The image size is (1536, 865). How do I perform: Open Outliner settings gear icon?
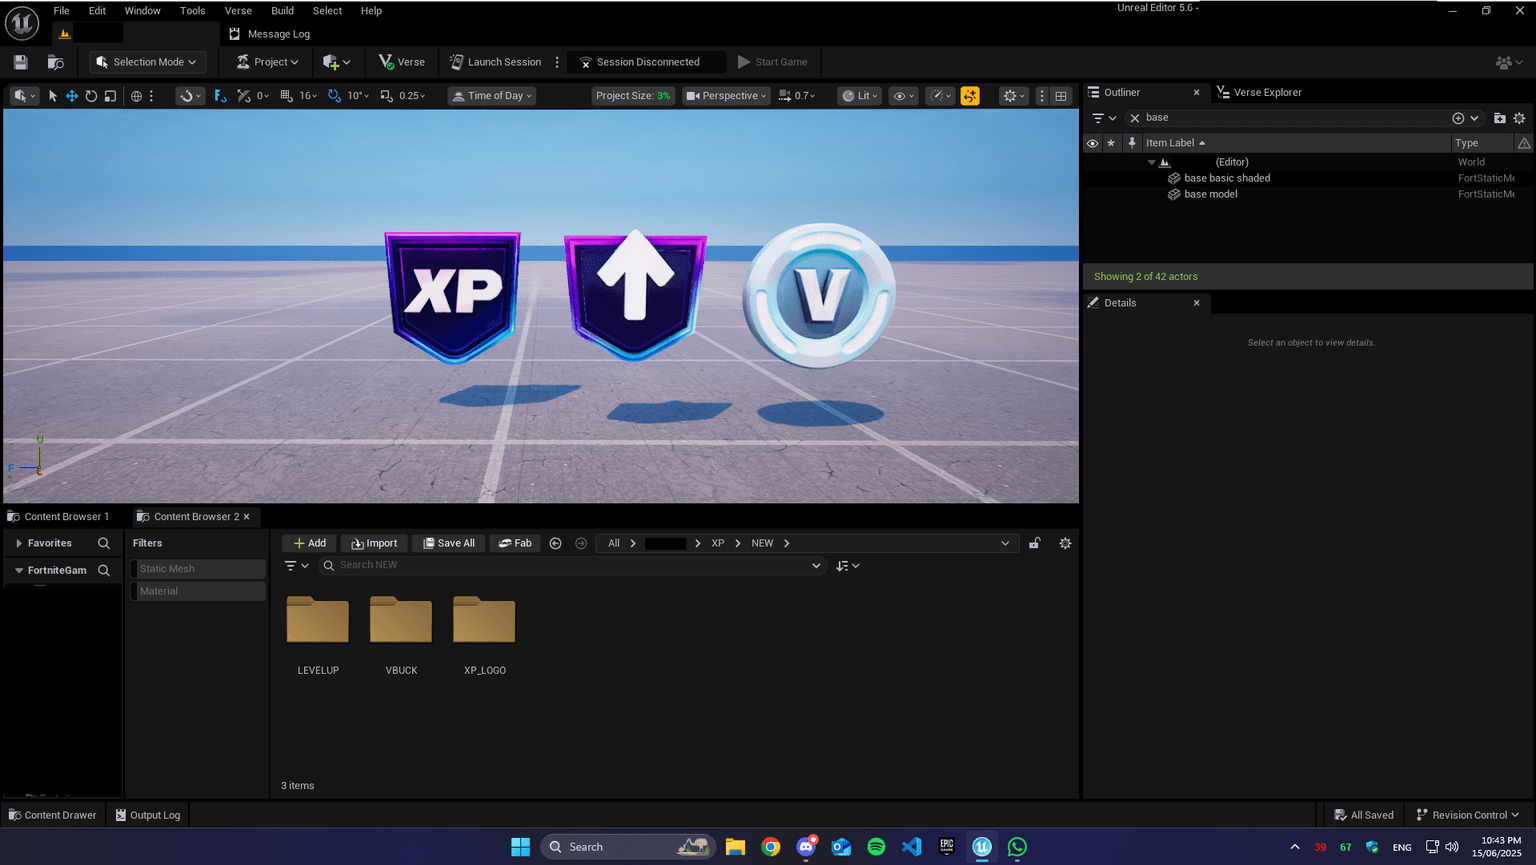tap(1519, 118)
